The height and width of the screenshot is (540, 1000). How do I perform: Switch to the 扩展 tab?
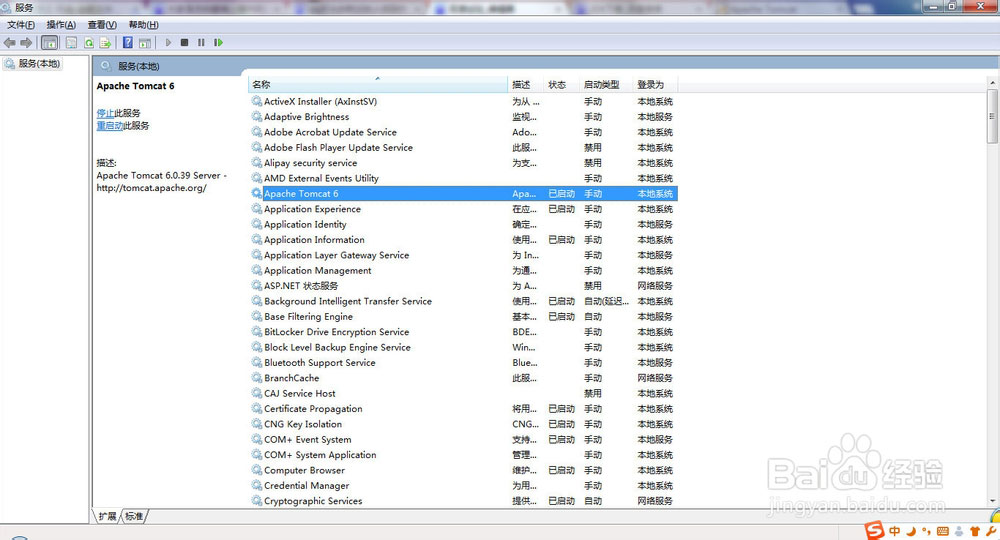(107, 516)
